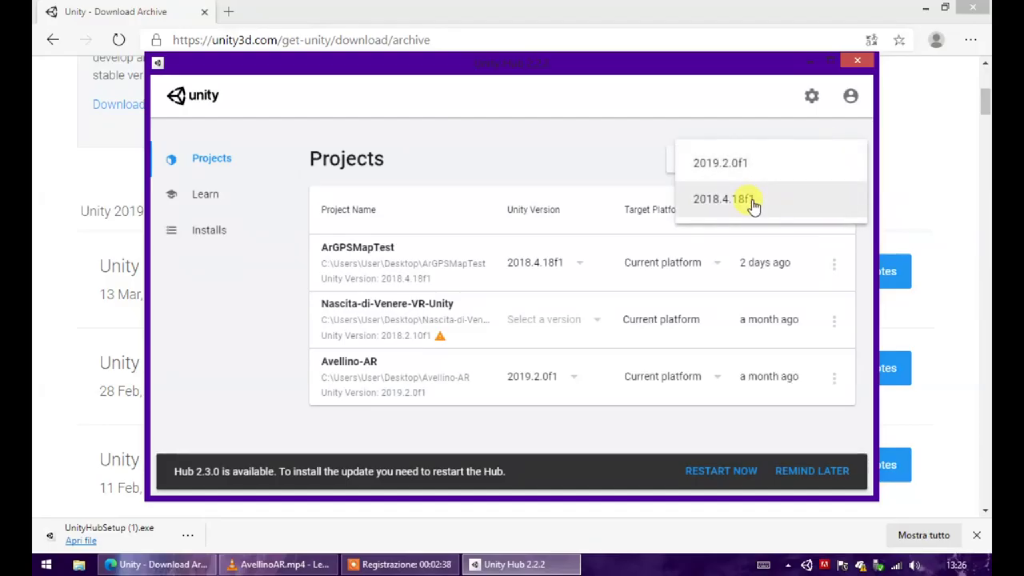This screenshot has width=1024, height=576.
Task: Click REMIND LATER on update banner
Action: (811, 471)
